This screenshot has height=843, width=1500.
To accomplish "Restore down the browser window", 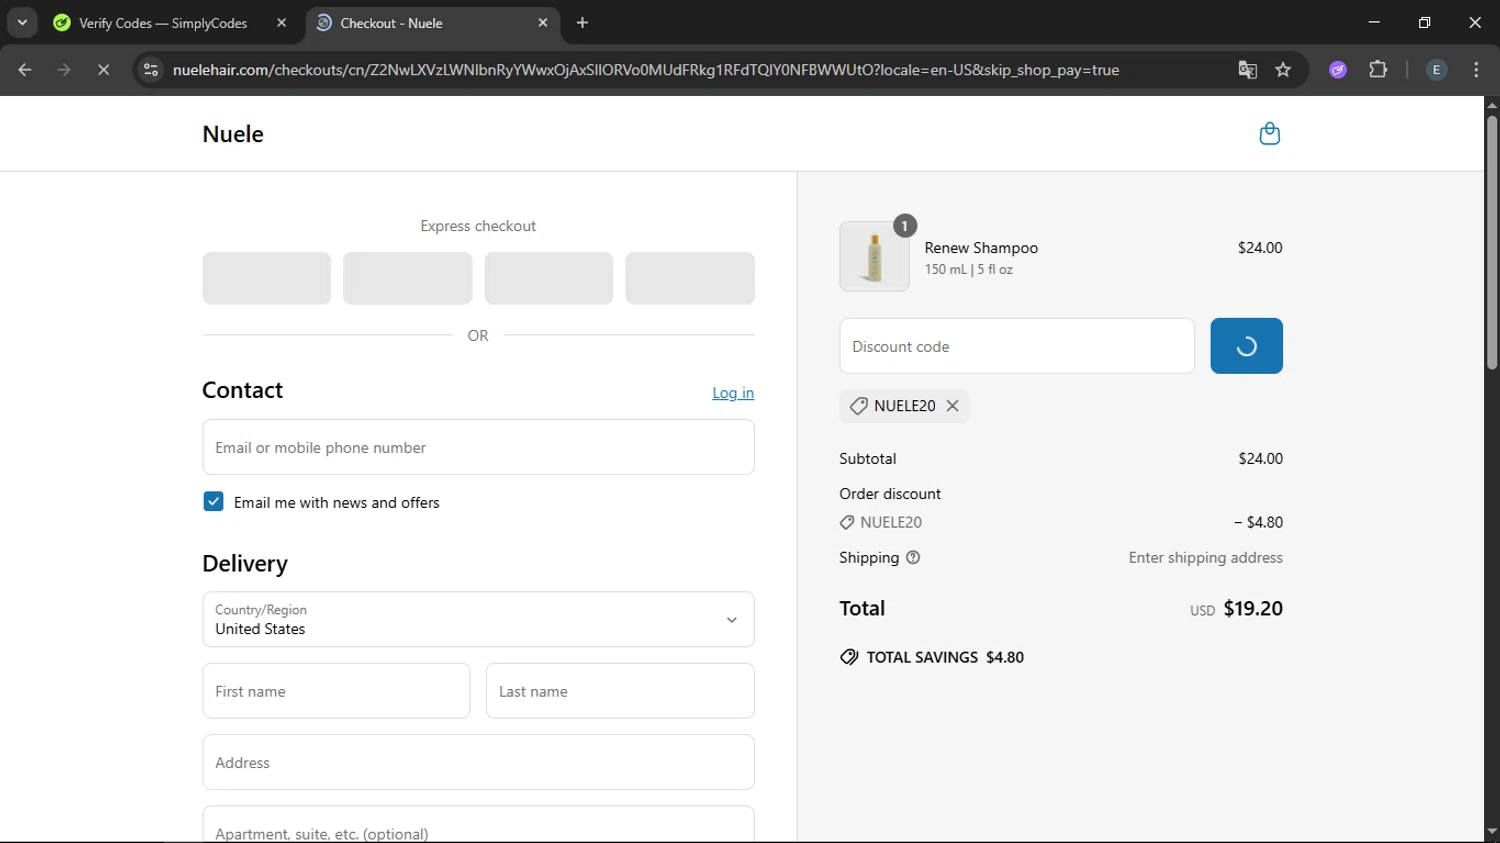I will pyautogui.click(x=1424, y=22).
